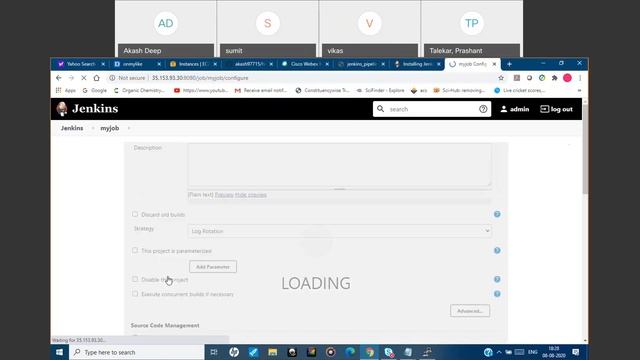Check Execute concurrent builds if necessary
Image resolution: width=640 pixels, height=360 pixels.
click(x=135, y=294)
